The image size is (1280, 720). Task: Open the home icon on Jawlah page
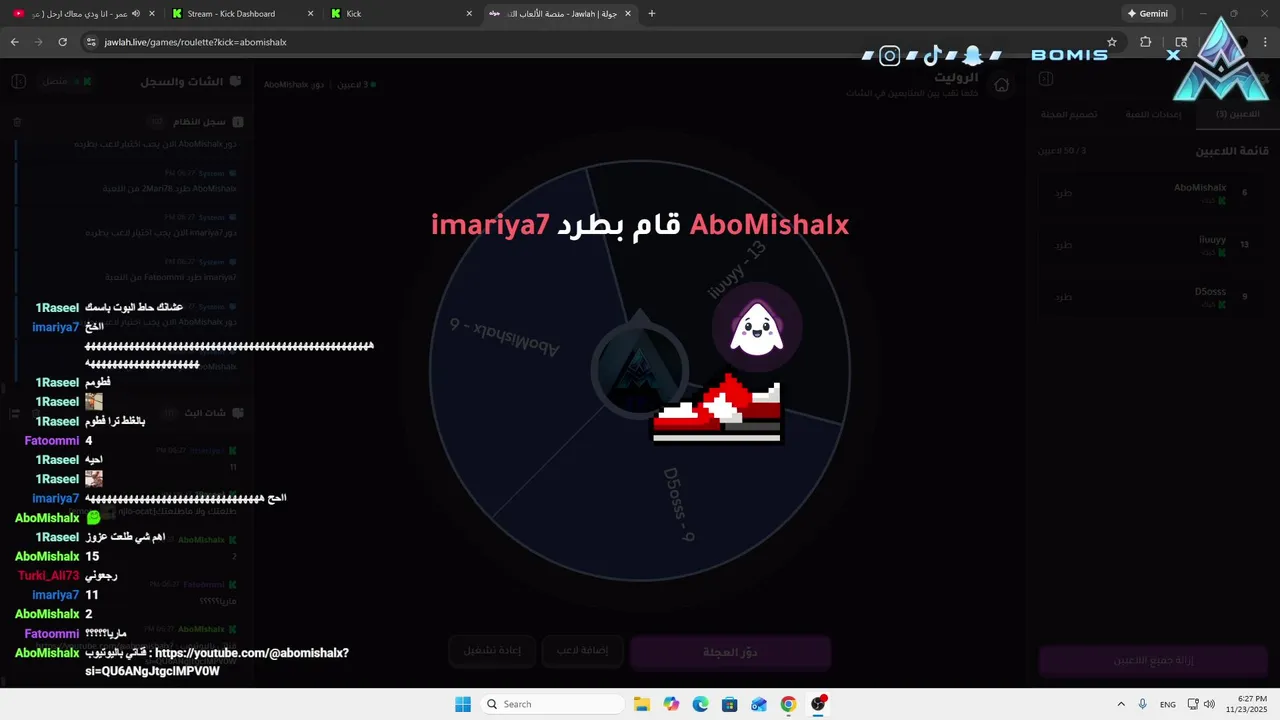click(1001, 85)
